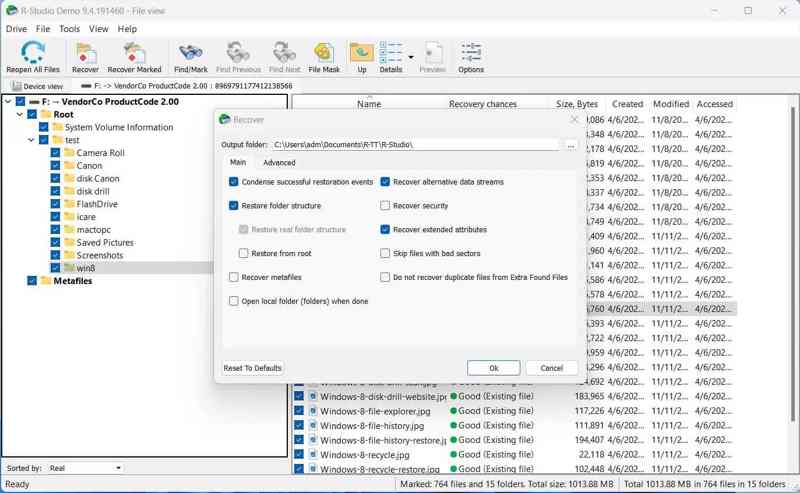Uncheck Restore folder structure option
Screen dimensions: 800x493
coord(234,206)
